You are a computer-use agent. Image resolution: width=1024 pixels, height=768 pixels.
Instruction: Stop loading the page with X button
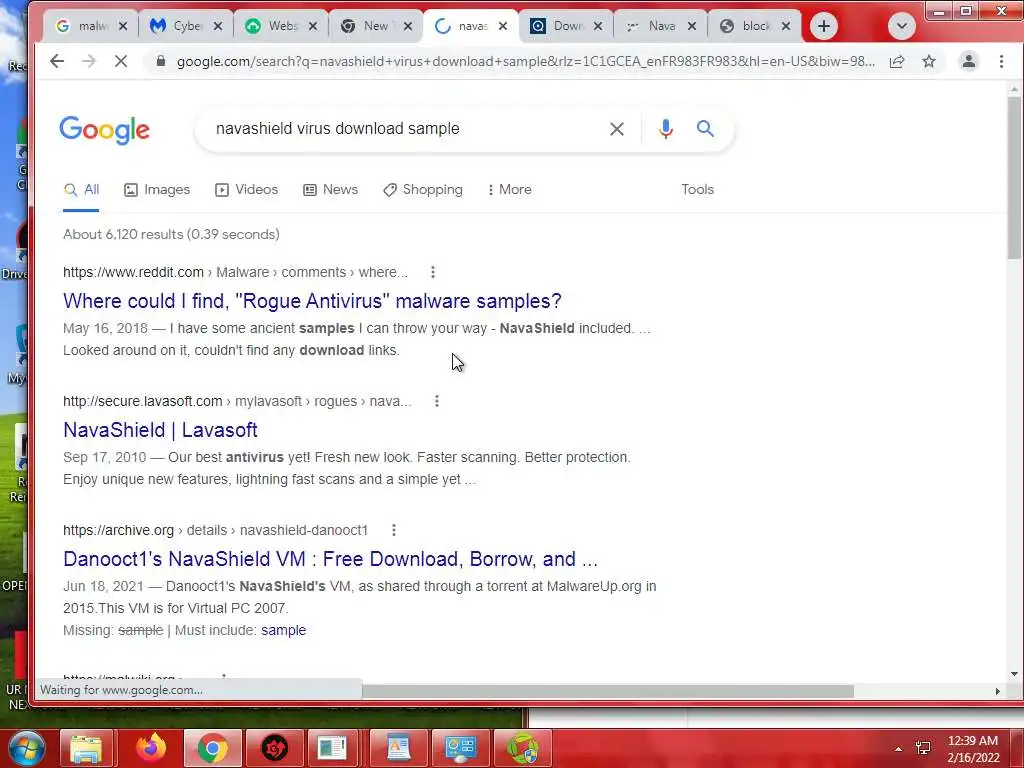click(x=121, y=61)
